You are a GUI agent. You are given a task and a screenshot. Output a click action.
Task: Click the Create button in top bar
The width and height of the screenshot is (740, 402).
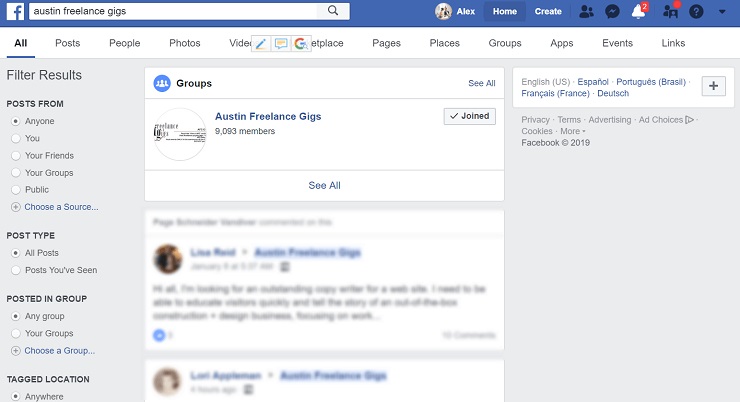(x=548, y=11)
